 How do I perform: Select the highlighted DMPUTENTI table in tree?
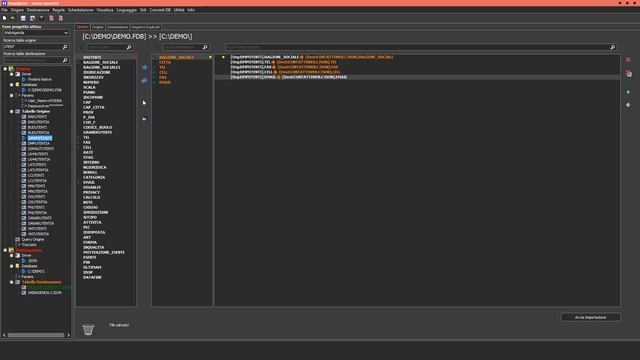(40, 138)
